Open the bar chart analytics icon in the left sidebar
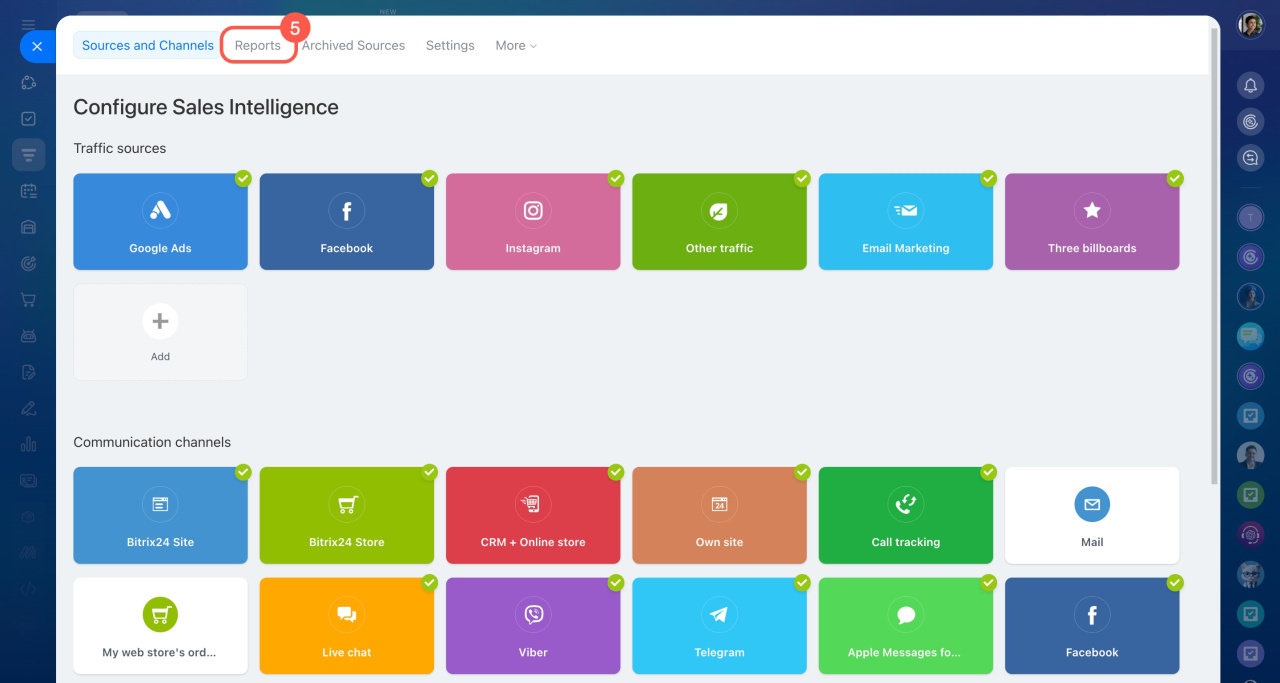 [x=28, y=444]
